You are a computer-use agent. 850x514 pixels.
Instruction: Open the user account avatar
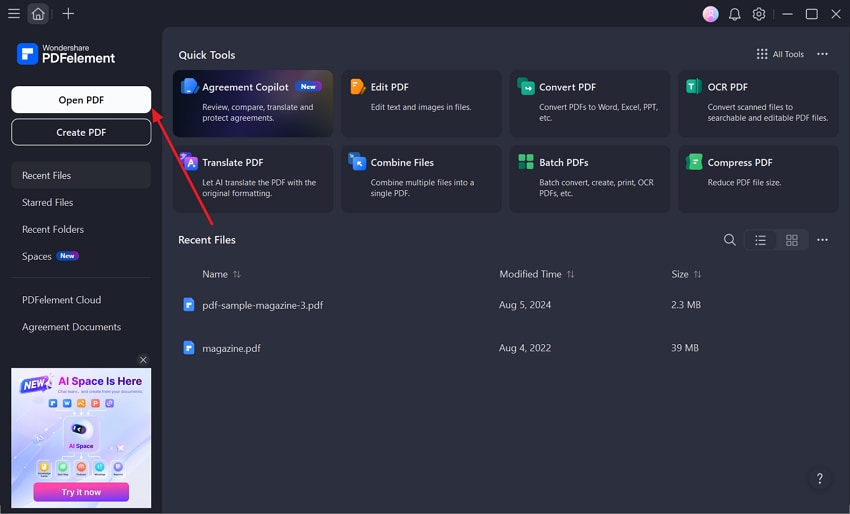[710, 14]
